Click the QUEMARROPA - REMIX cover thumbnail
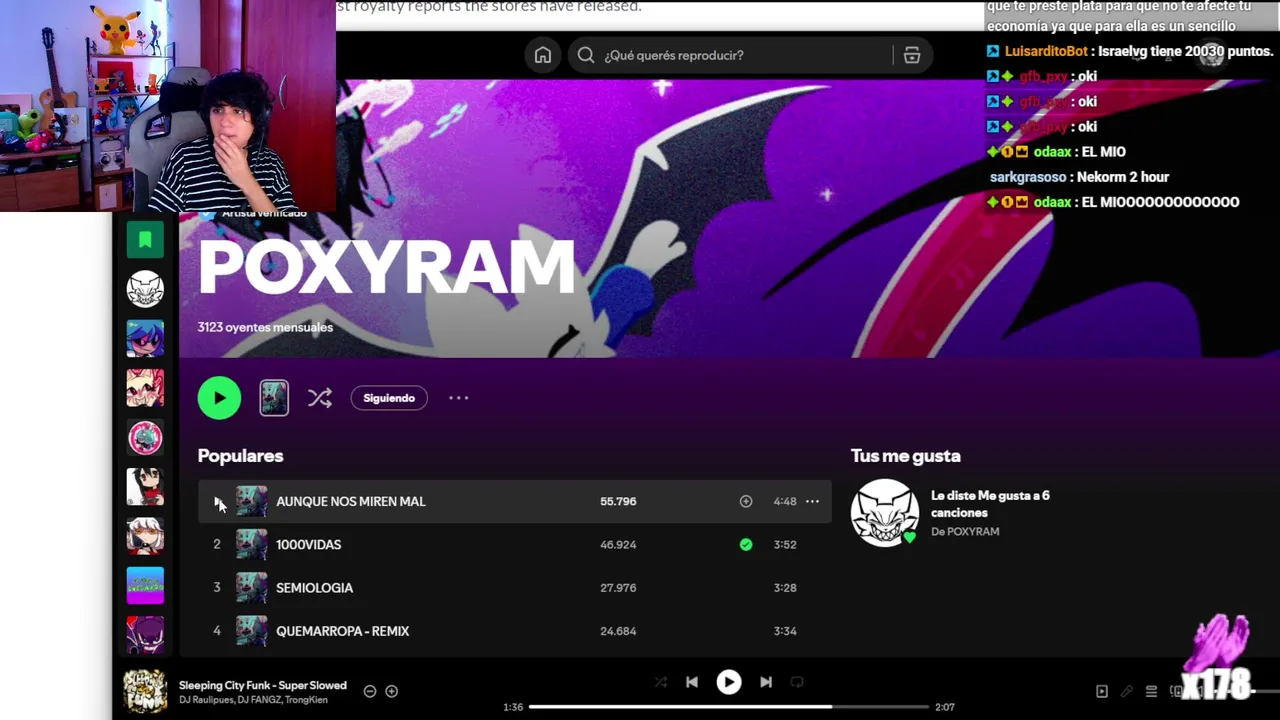This screenshot has height=720, width=1280. pos(251,631)
